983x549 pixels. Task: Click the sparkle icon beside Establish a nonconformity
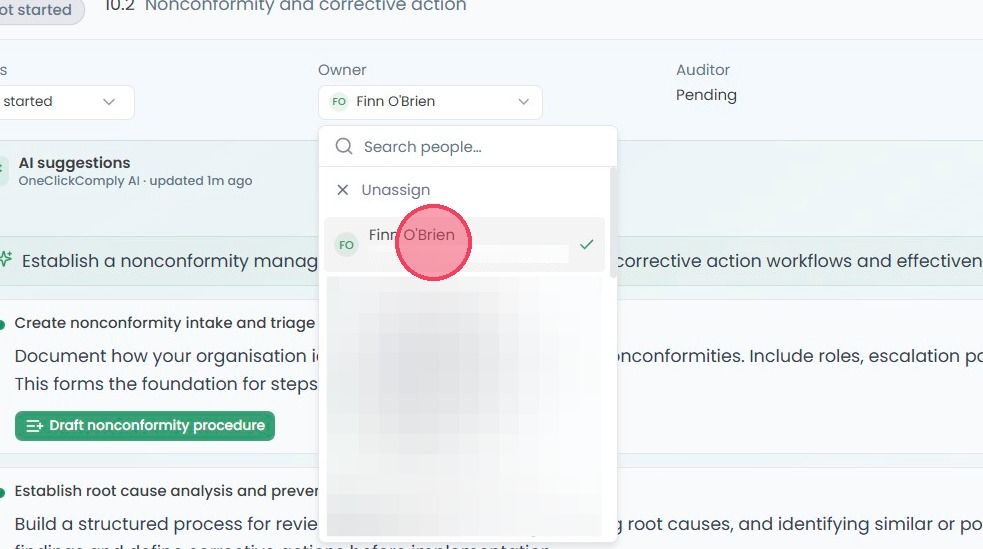[x=6, y=259]
